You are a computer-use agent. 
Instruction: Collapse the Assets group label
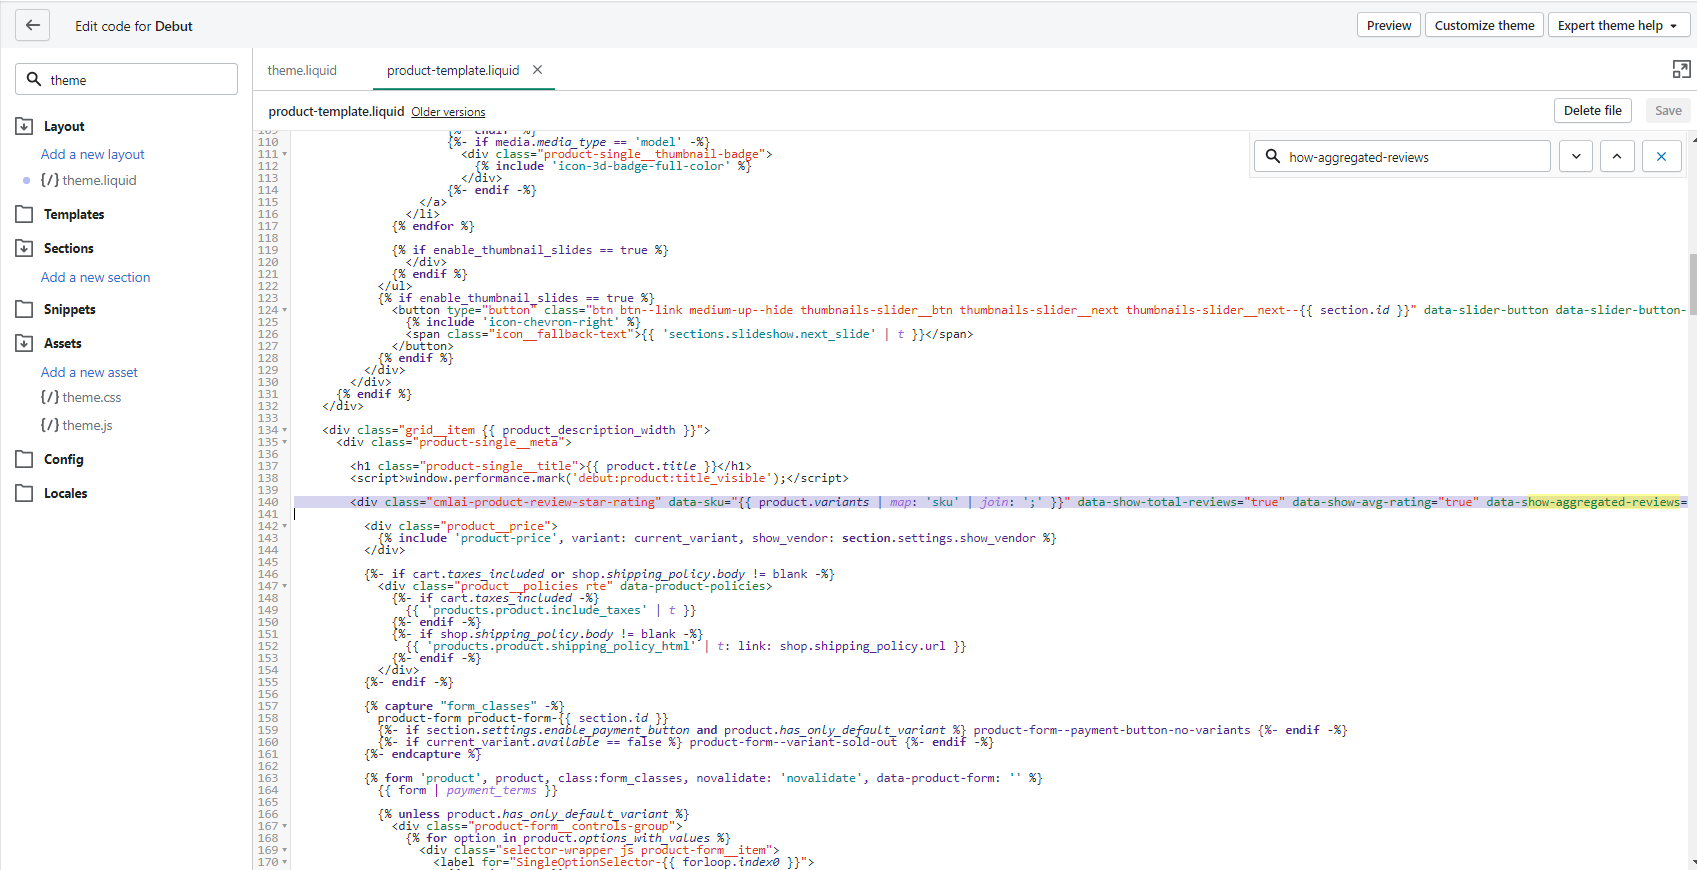pos(63,343)
